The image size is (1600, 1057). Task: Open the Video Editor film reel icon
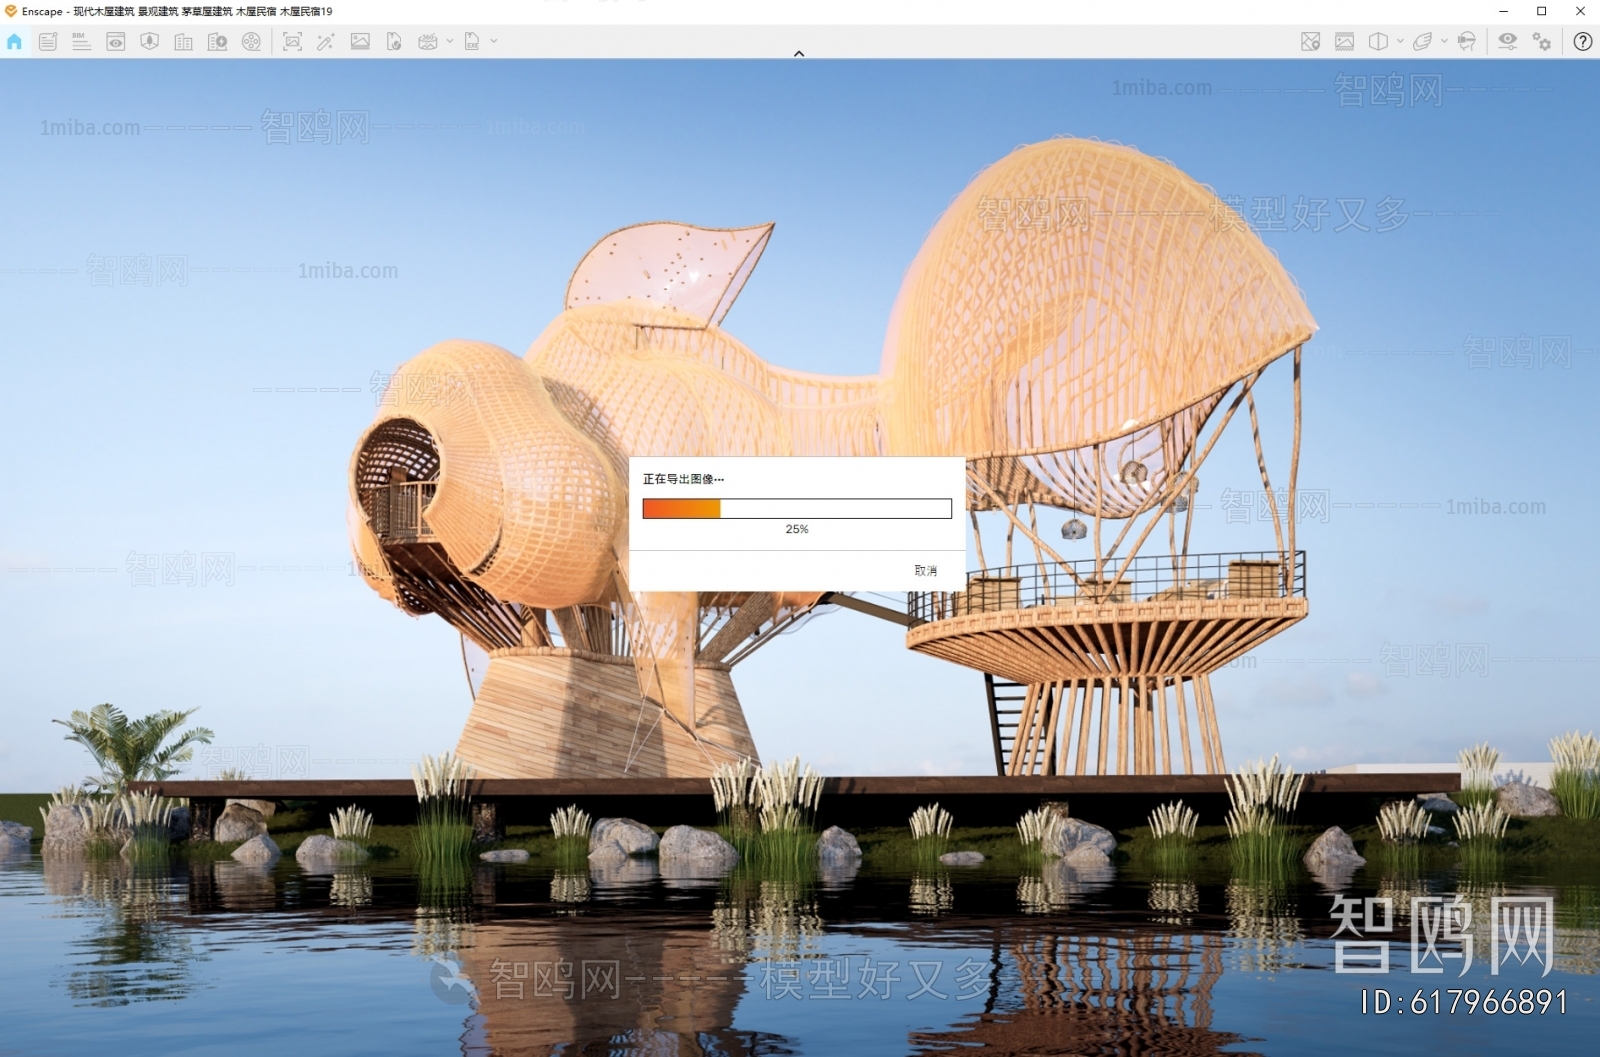pyautogui.click(x=251, y=41)
